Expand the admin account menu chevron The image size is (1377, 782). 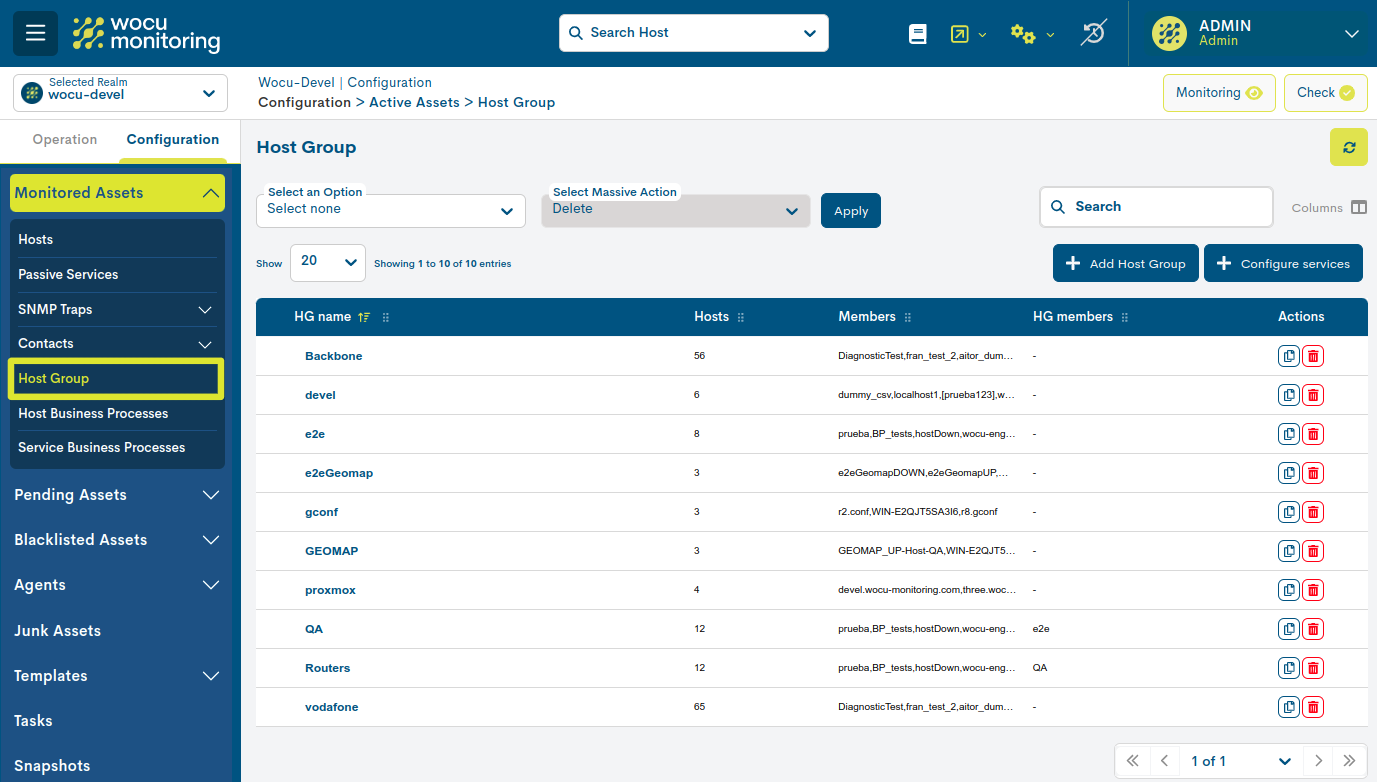click(1352, 34)
